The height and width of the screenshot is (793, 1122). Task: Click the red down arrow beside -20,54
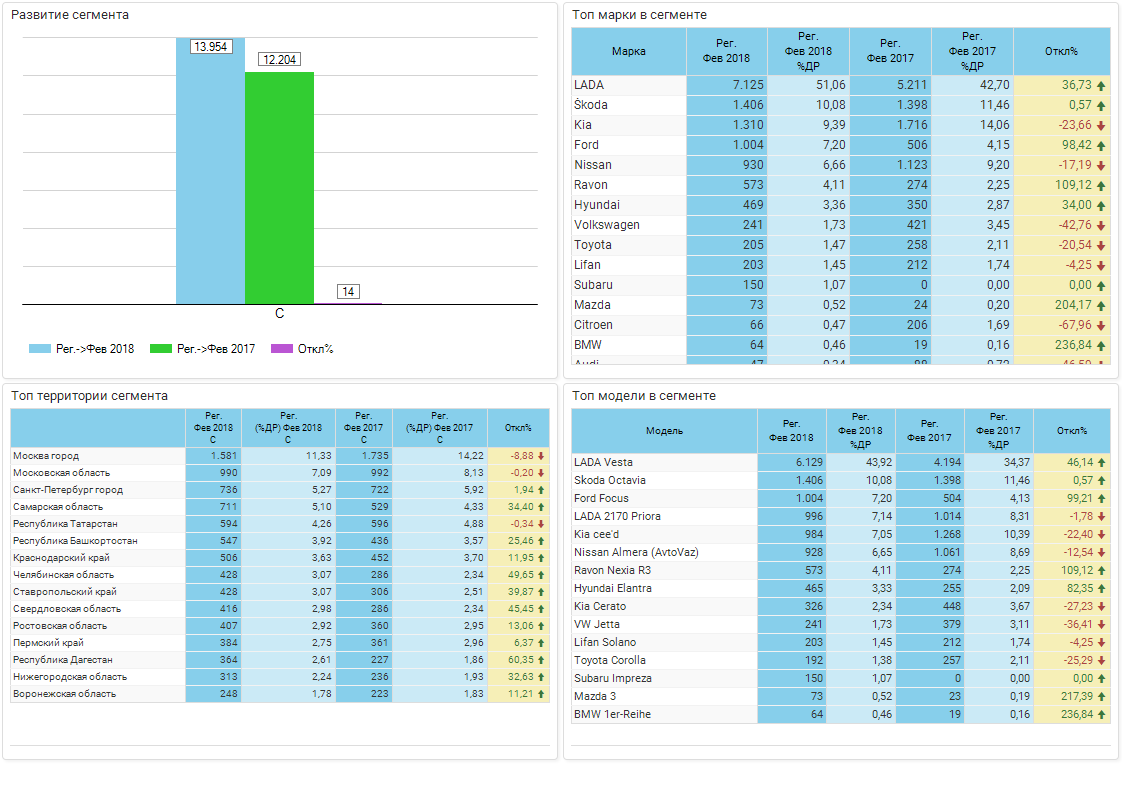pos(1101,246)
